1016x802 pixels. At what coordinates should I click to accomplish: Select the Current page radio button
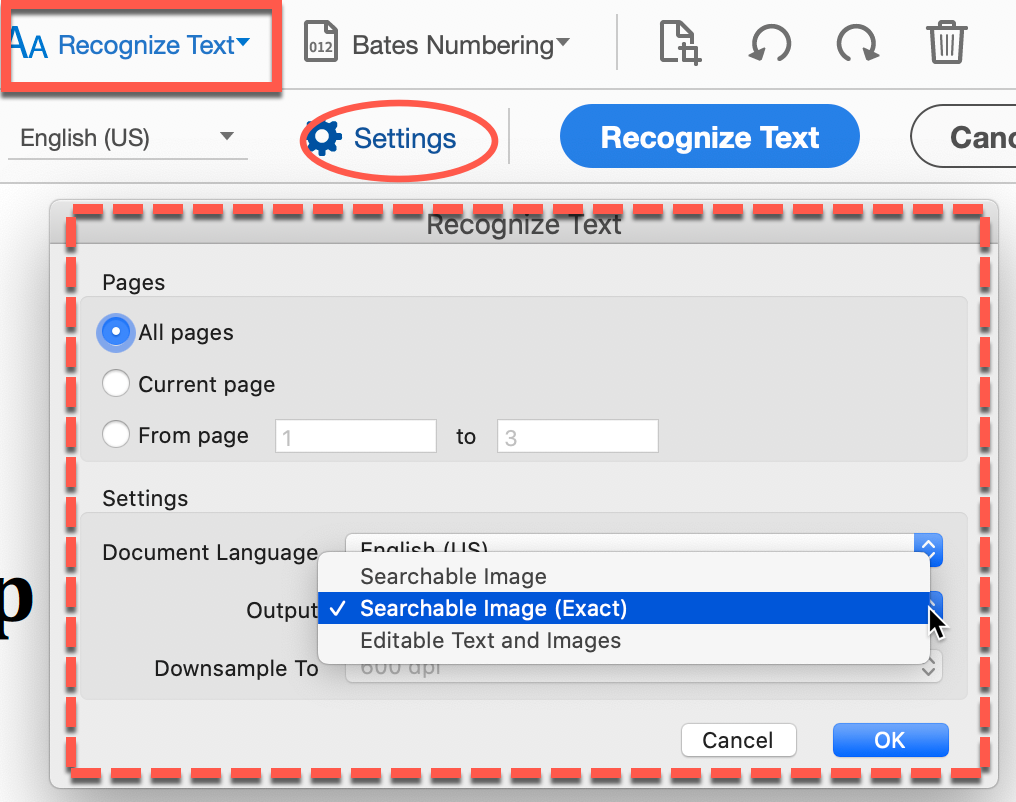tap(115, 383)
